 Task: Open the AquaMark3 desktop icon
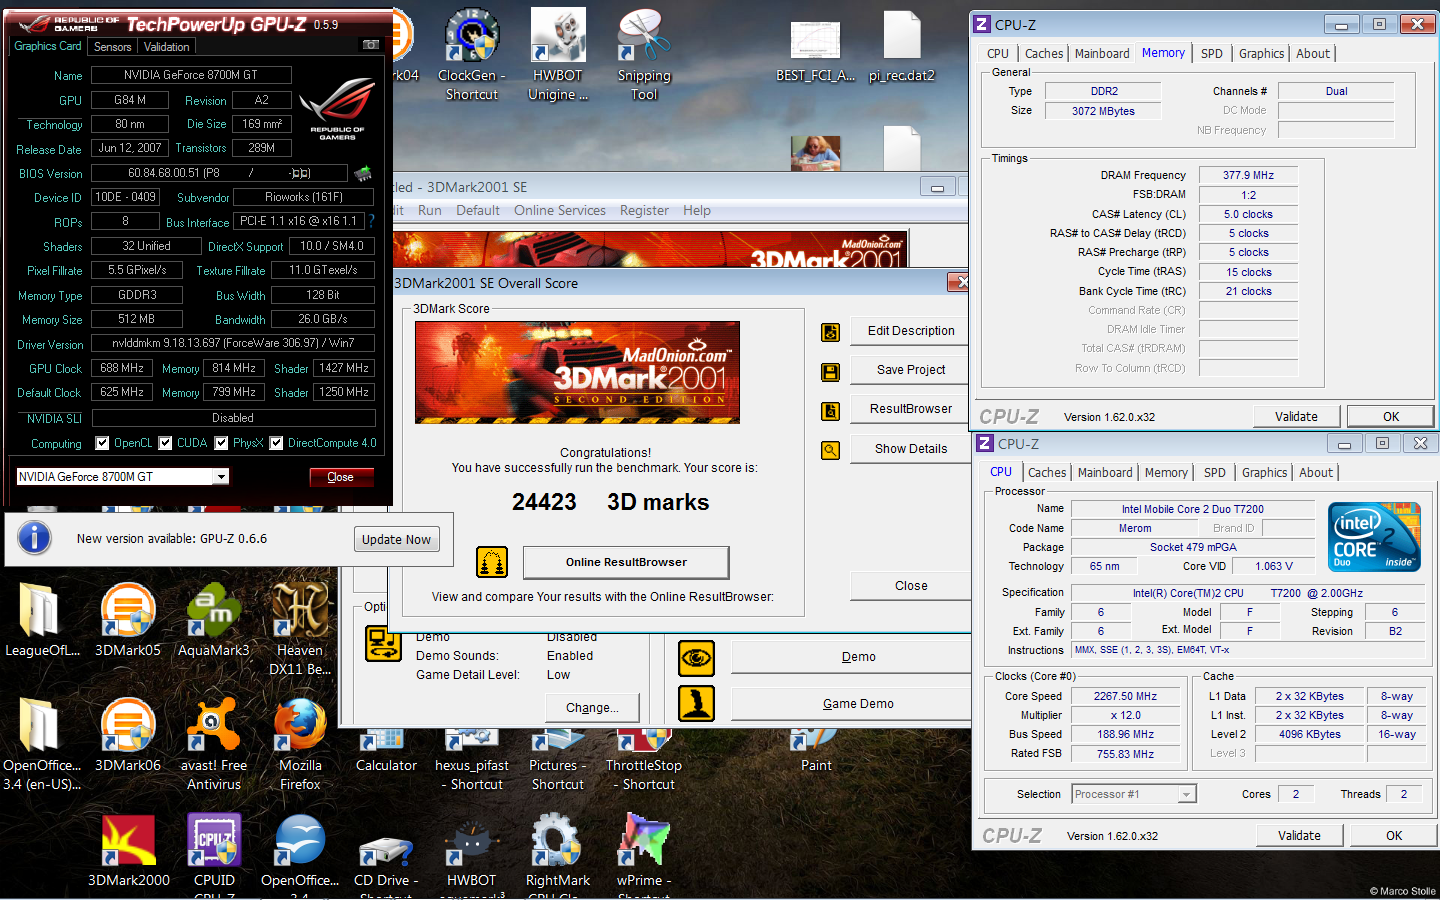tap(213, 611)
